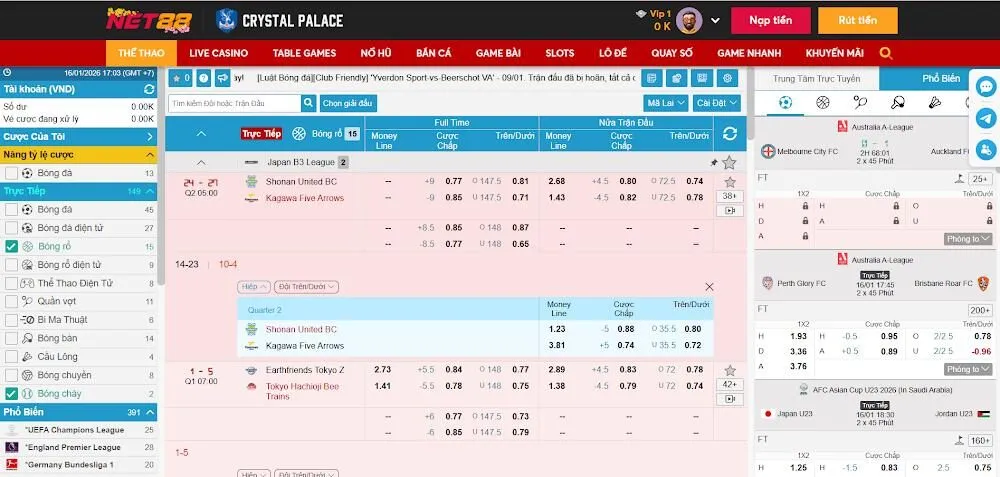Open the help question mark icon

(203, 78)
